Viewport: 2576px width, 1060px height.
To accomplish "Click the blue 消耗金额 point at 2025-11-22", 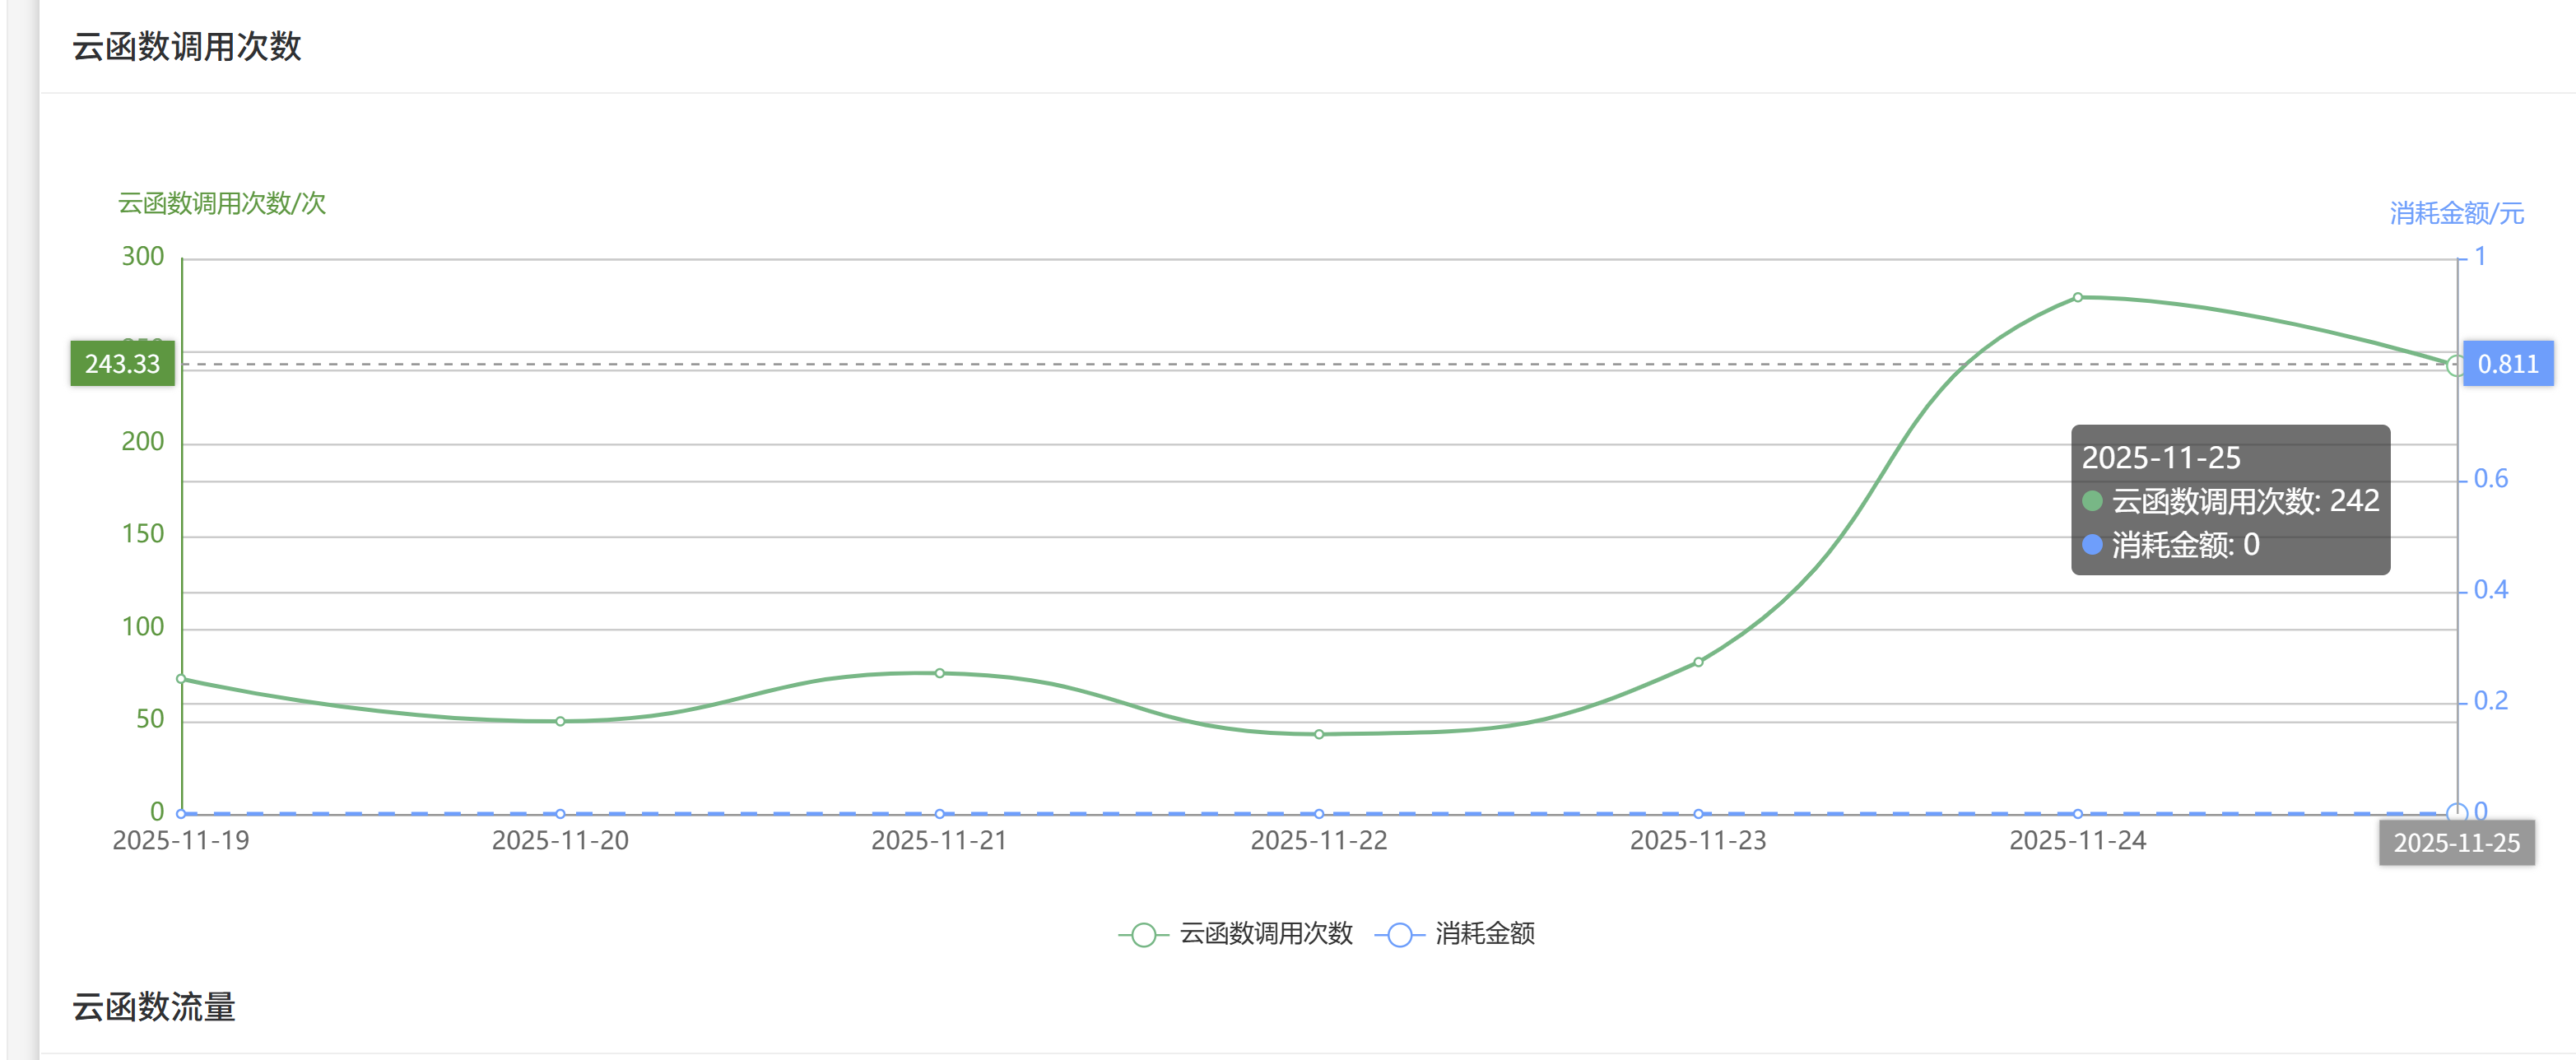I will [x=1319, y=814].
